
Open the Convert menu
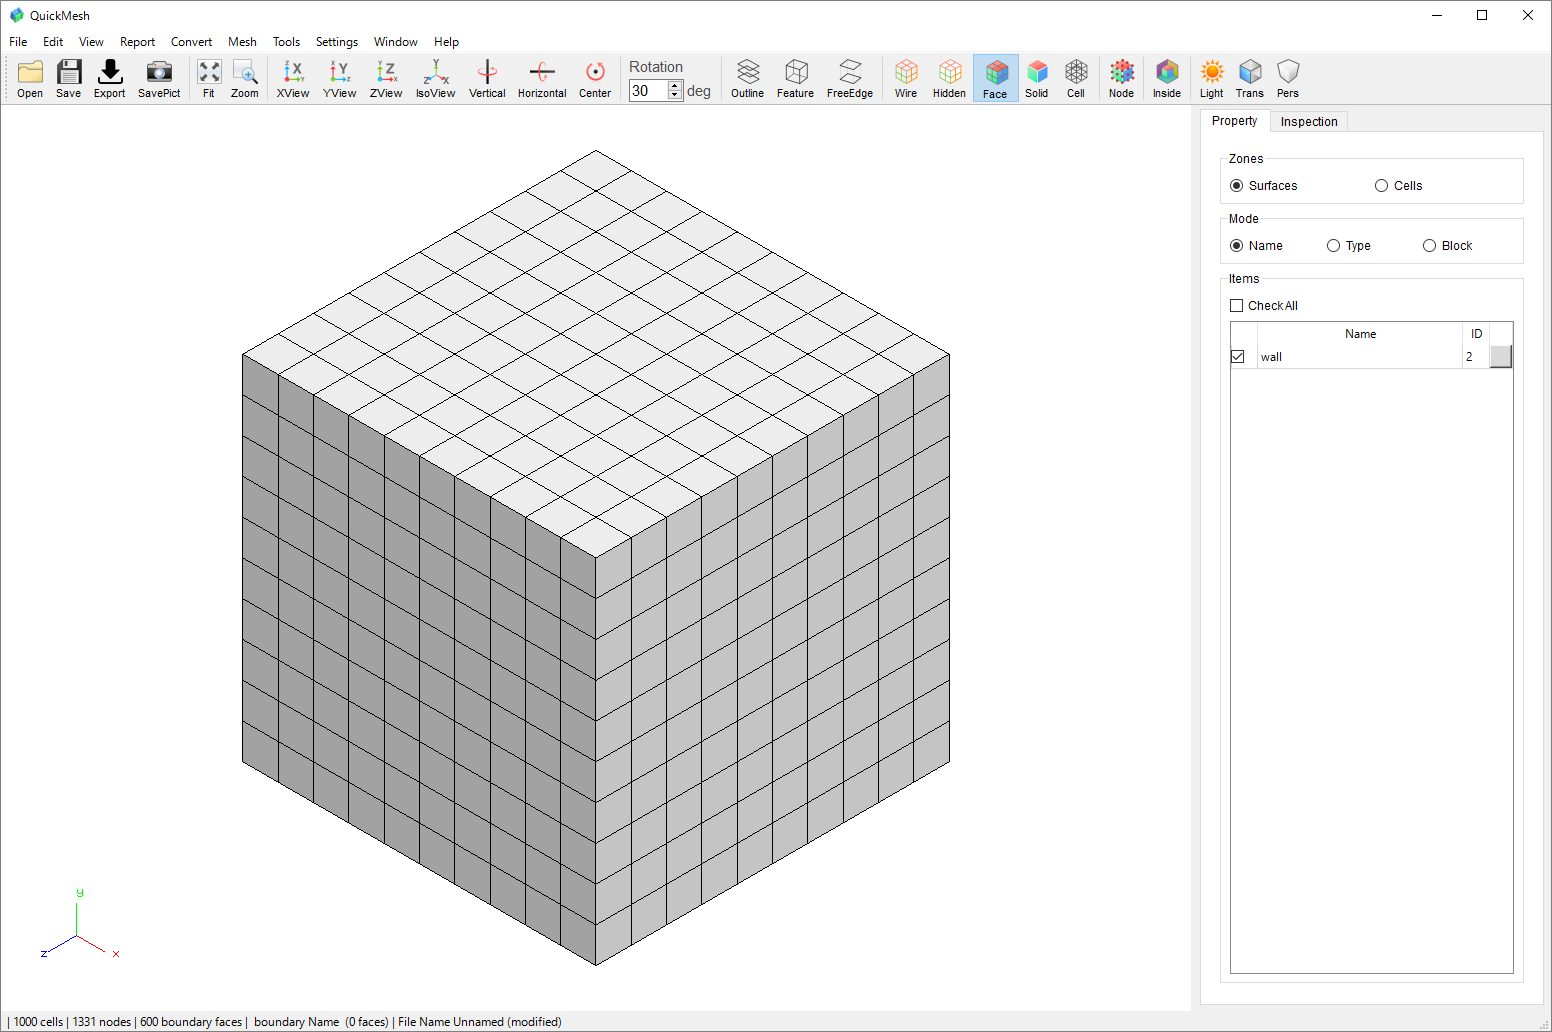coord(191,42)
